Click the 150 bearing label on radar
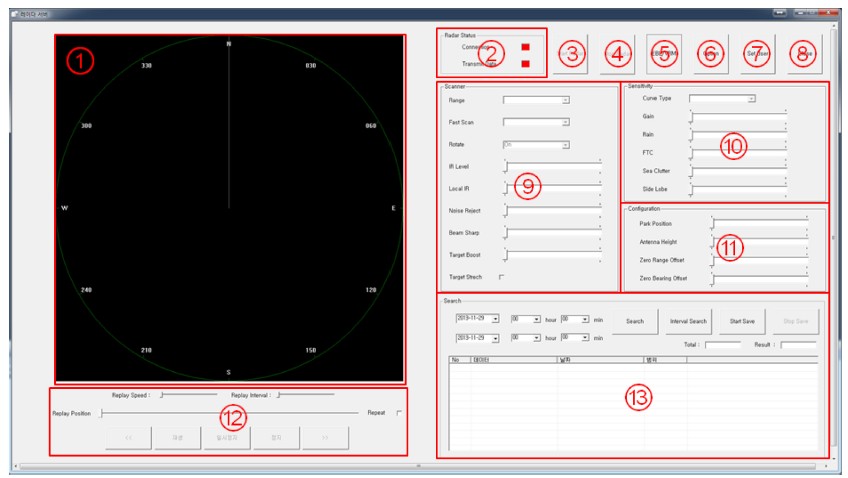Screen dimensions: 848x478 [310, 350]
